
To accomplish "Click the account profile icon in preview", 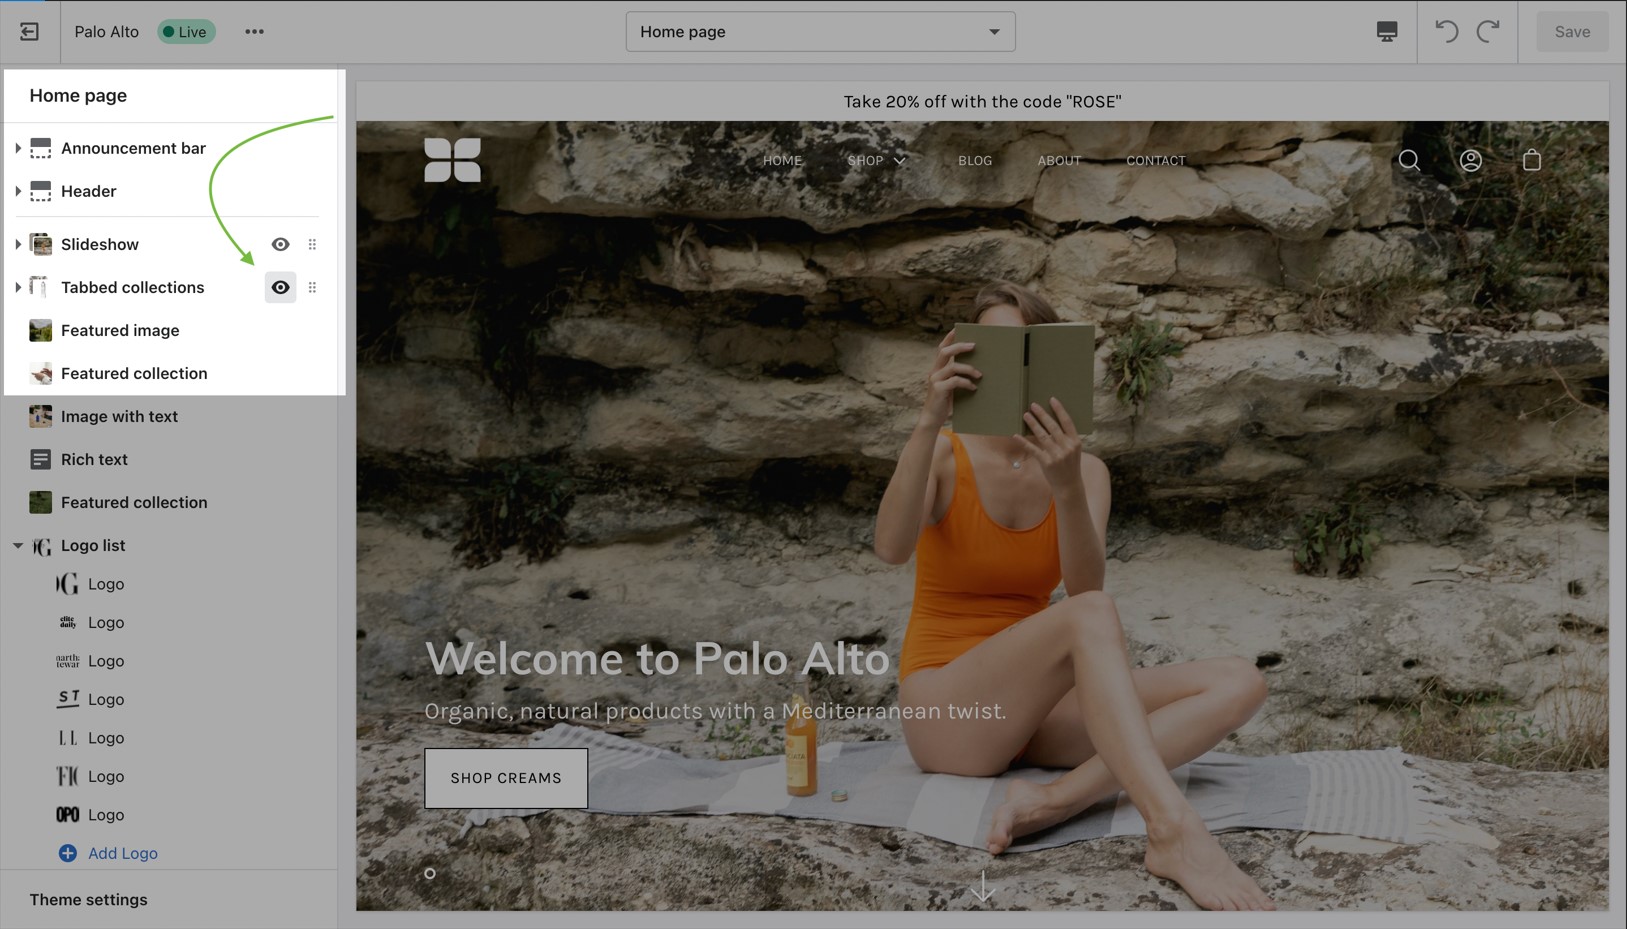I will [x=1470, y=161].
